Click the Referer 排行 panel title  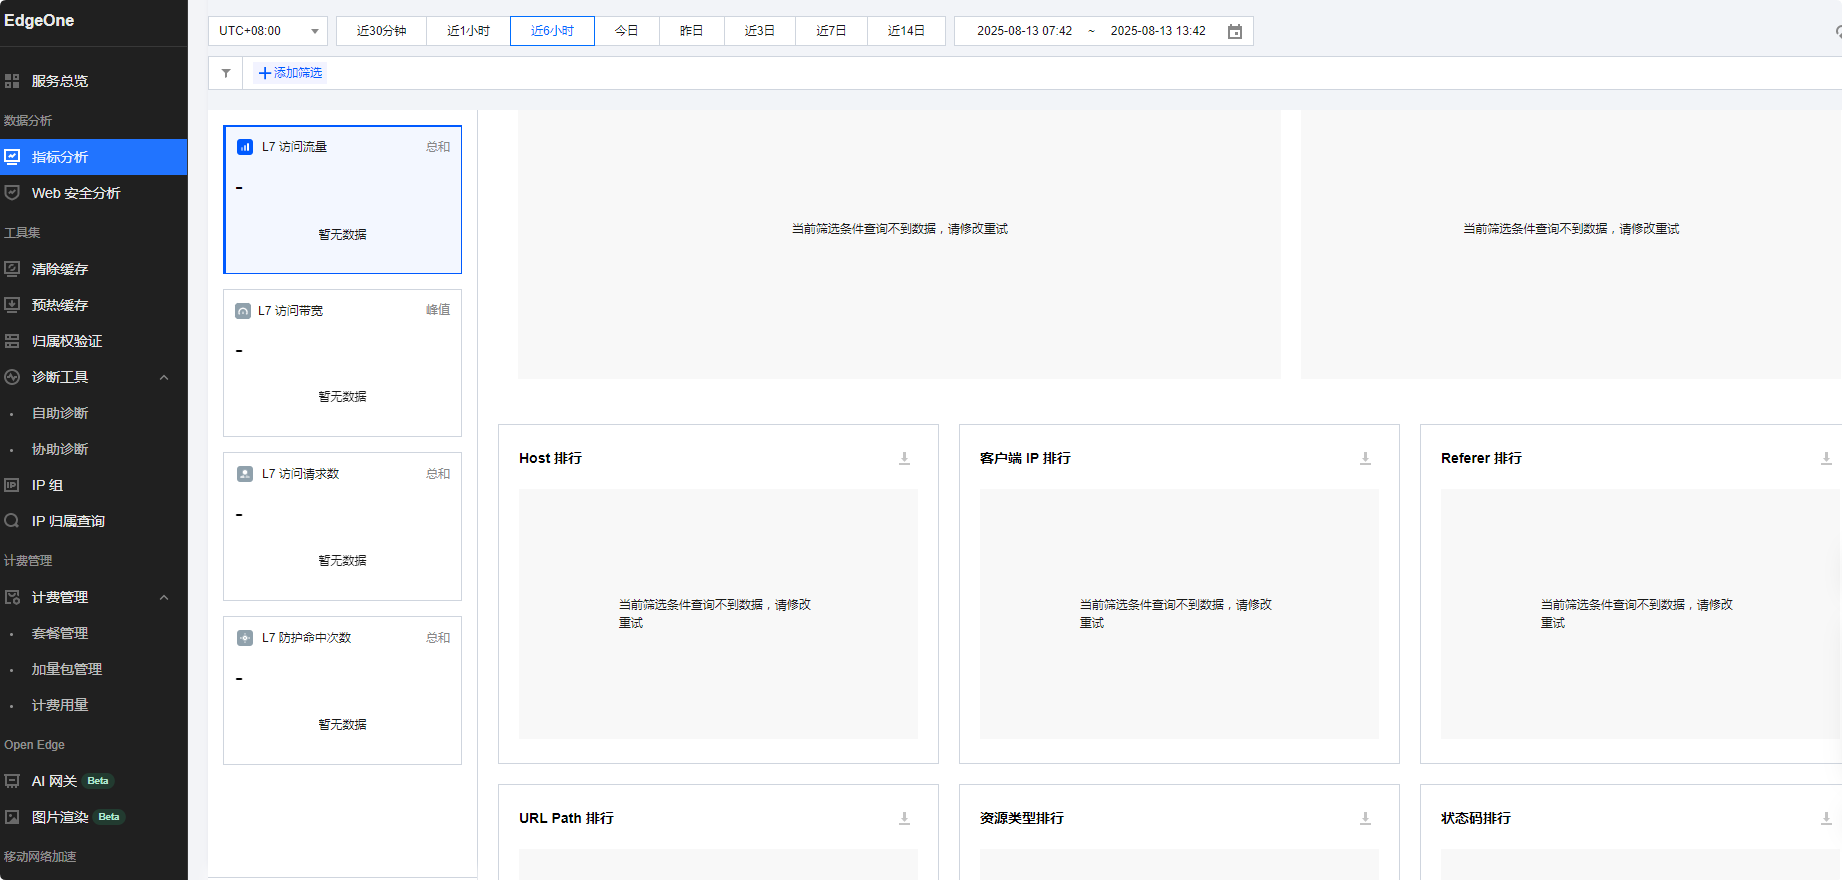(1481, 458)
